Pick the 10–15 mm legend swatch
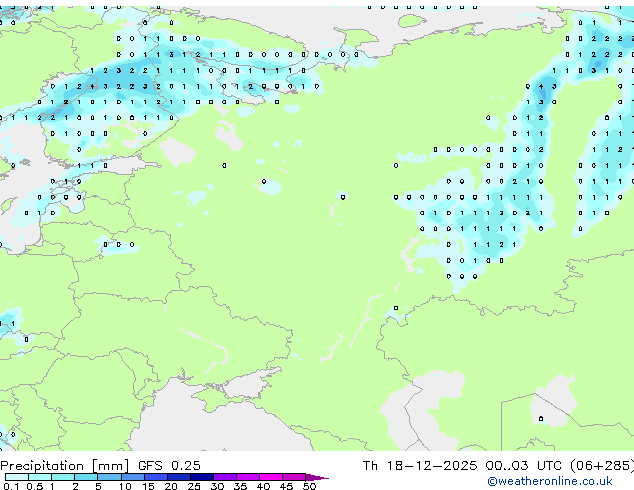Image resolution: width=634 pixels, height=490 pixels. [133, 477]
